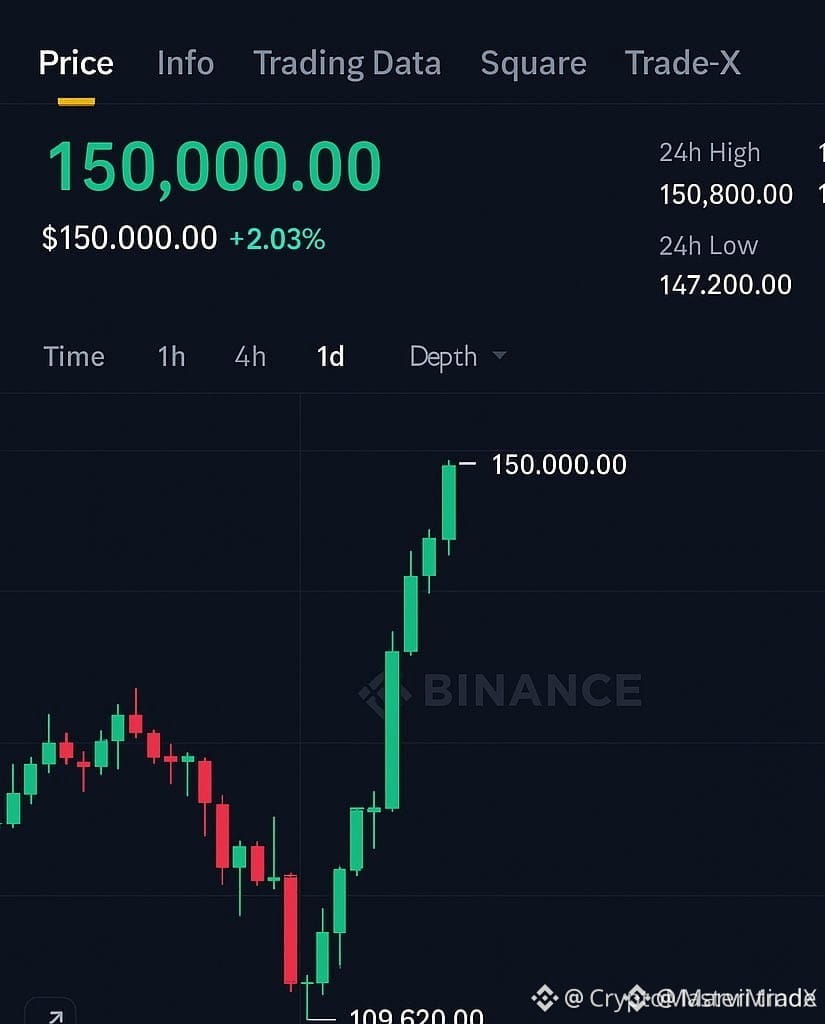Click the 24h Low value 147.200.00
Image resolution: width=825 pixels, height=1024 pixels.
(x=725, y=285)
